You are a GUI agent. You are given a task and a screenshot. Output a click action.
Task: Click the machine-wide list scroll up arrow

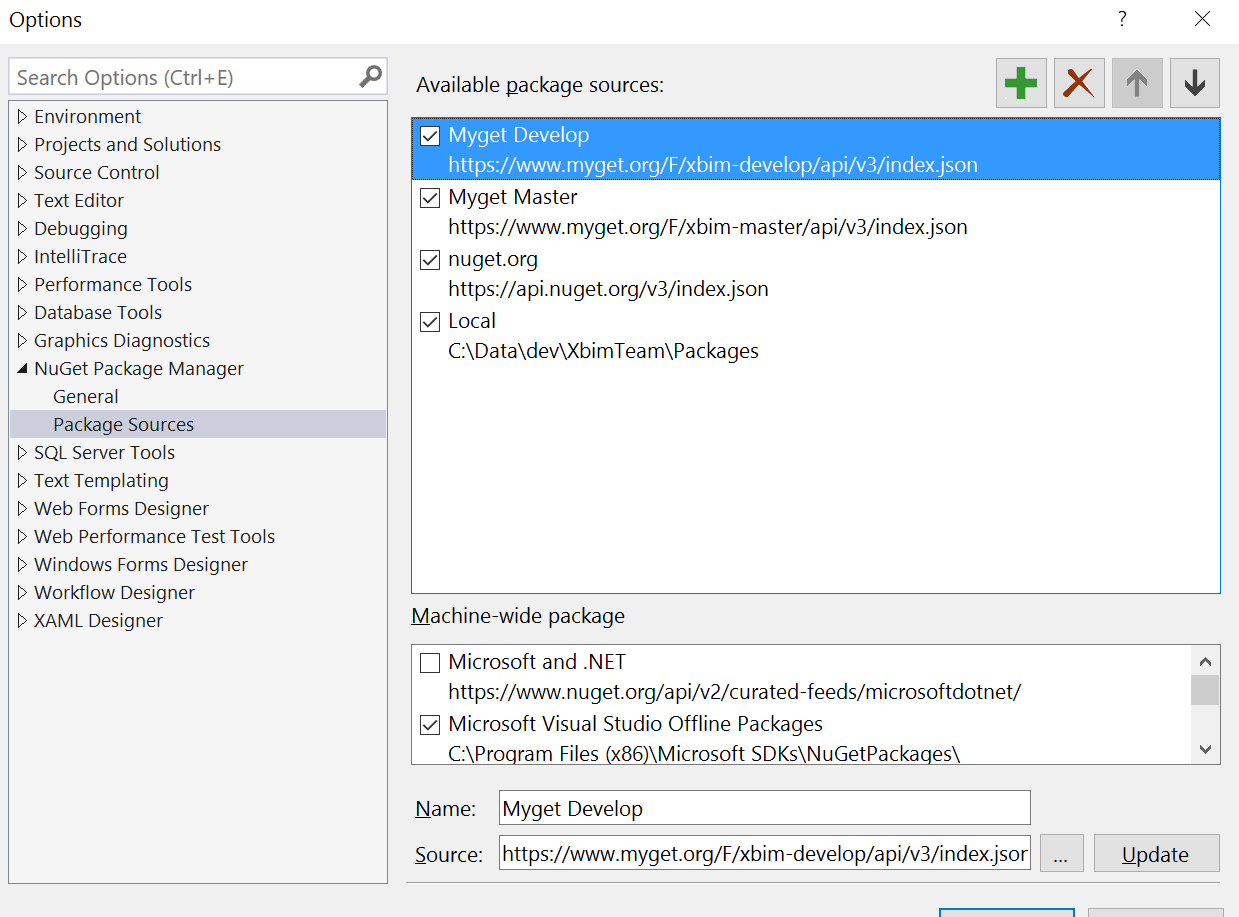click(1205, 661)
